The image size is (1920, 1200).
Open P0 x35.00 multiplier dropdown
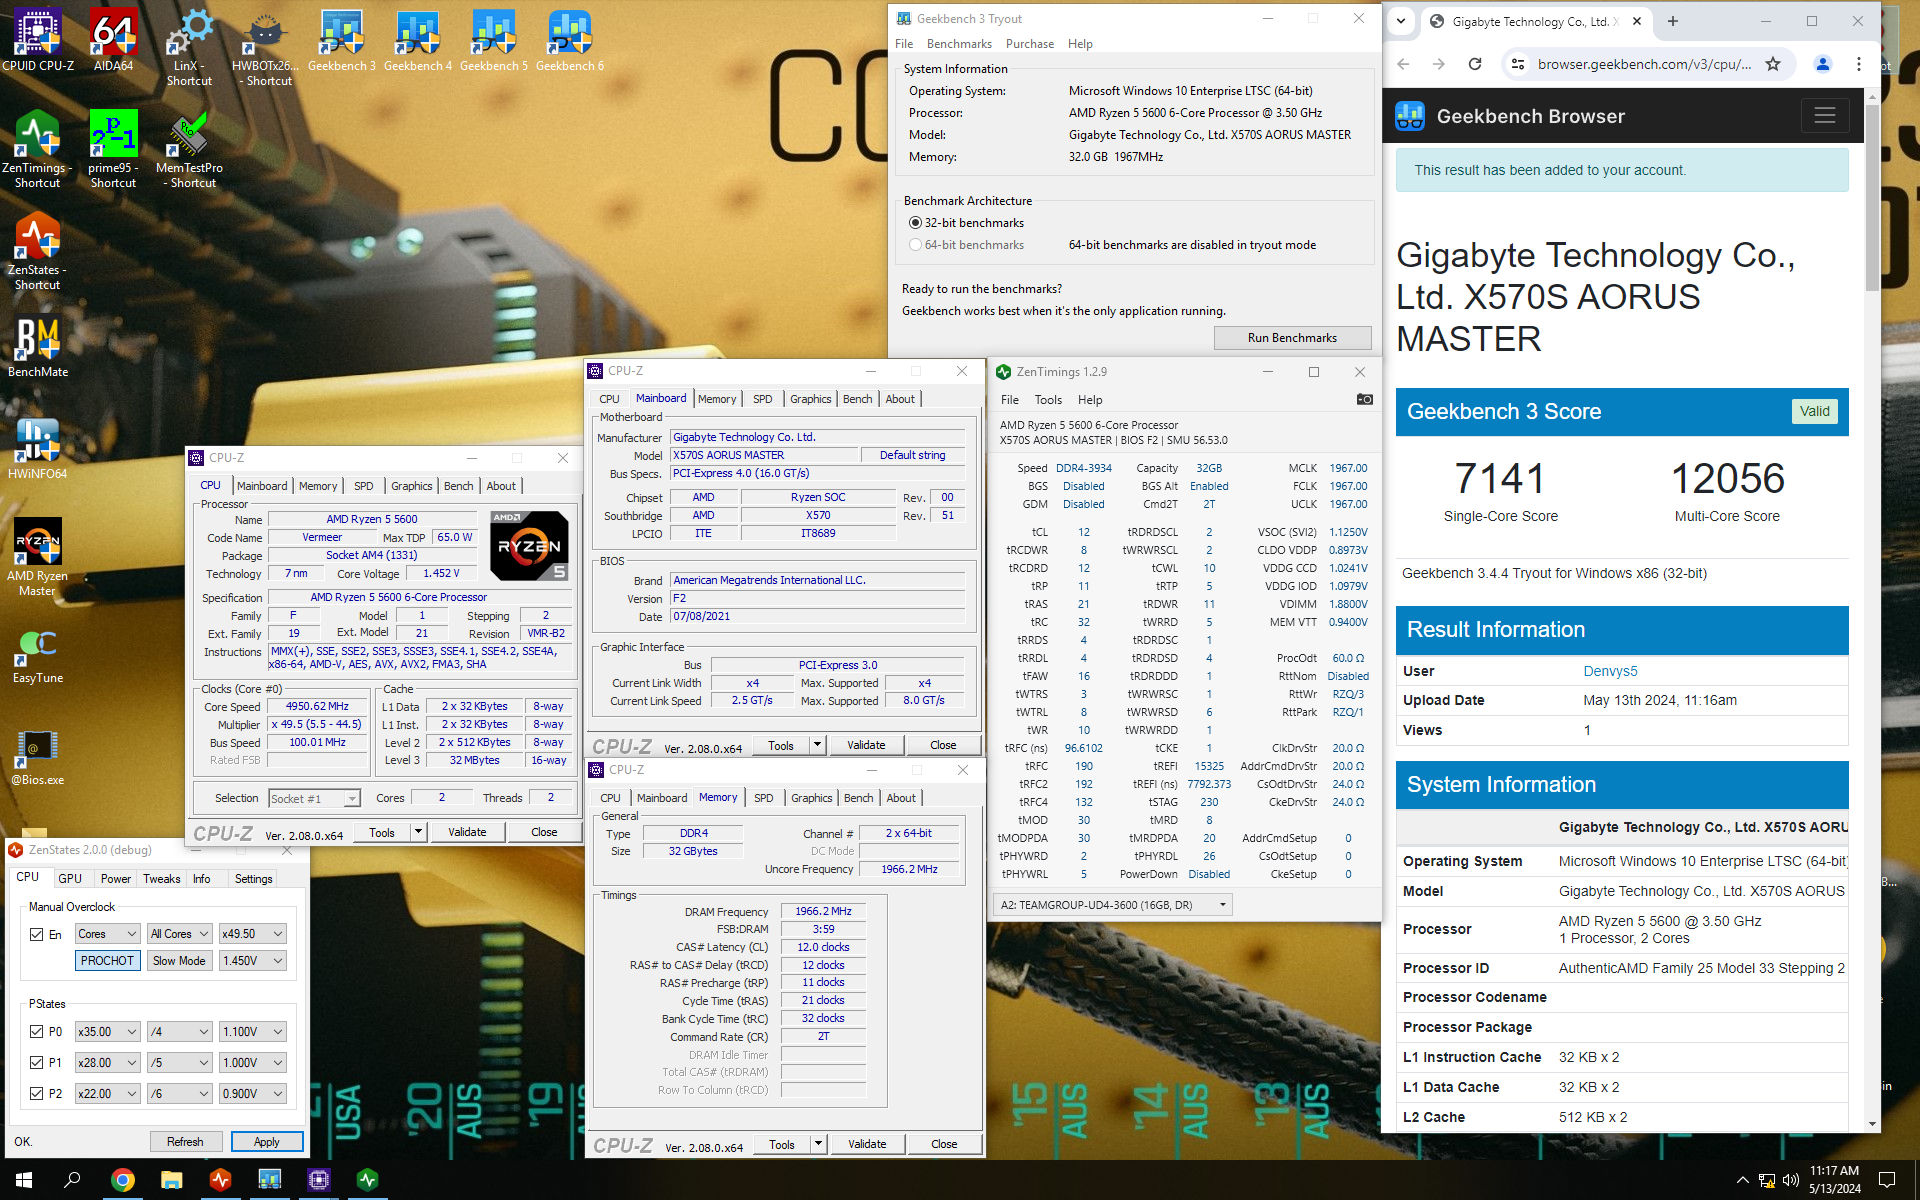click(108, 1032)
